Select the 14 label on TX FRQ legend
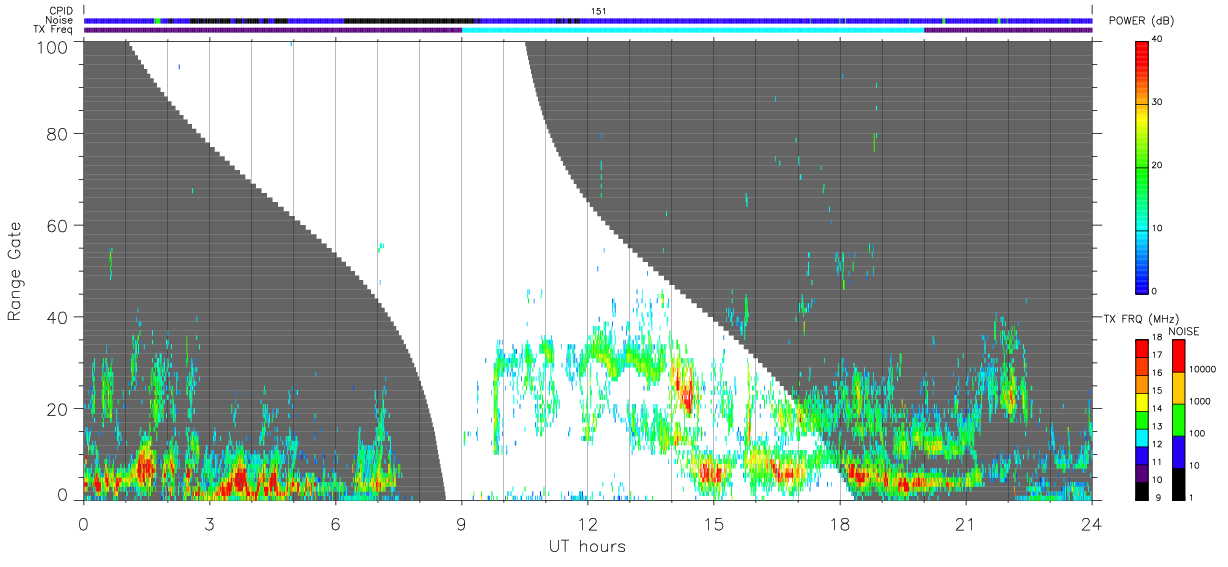This screenshot has width=1228, height=567. click(x=1157, y=408)
